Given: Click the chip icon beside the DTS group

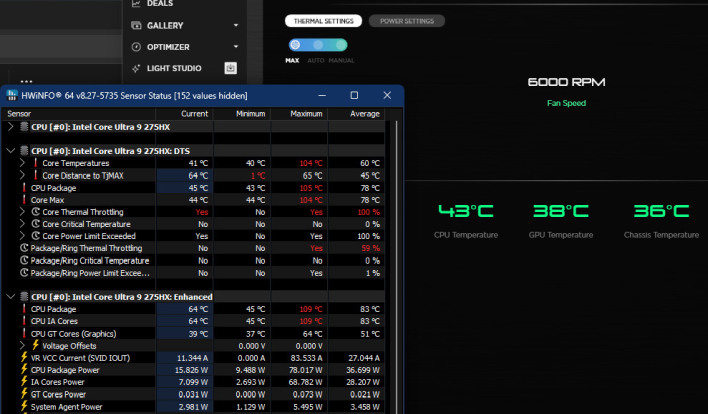Looking at the screenshot, I should pyautogui.click(x=24, y=150).
